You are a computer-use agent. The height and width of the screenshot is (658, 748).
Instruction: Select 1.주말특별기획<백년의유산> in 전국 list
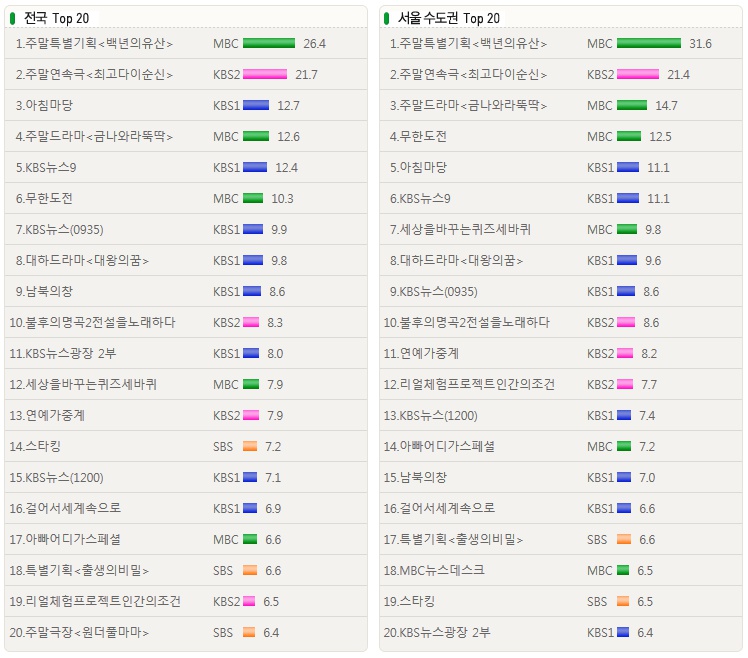point(94,43)
